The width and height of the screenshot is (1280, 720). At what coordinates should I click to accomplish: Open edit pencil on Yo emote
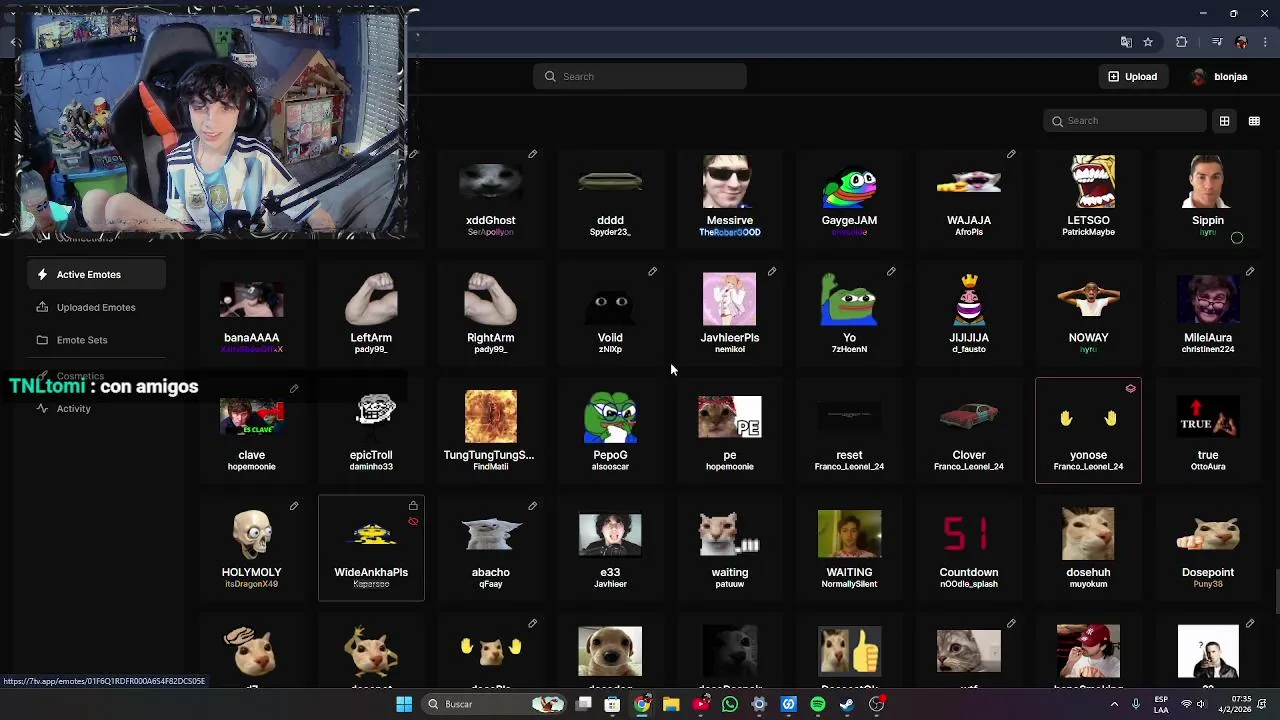891,271
